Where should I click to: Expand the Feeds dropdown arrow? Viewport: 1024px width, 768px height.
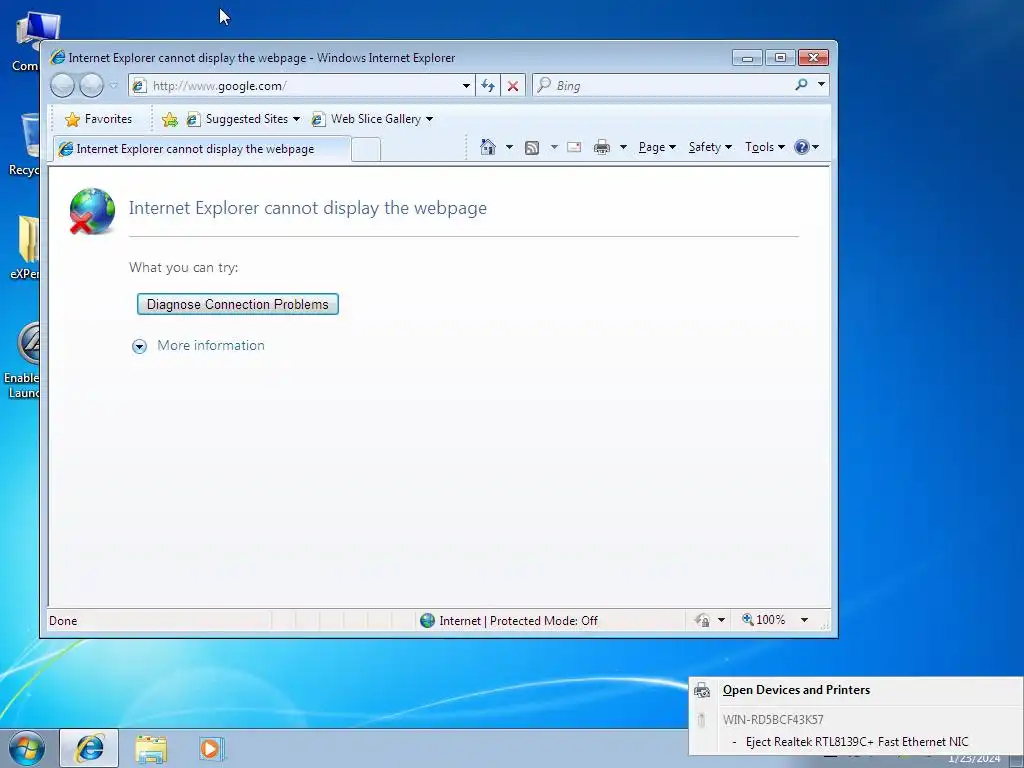point(554,147)
